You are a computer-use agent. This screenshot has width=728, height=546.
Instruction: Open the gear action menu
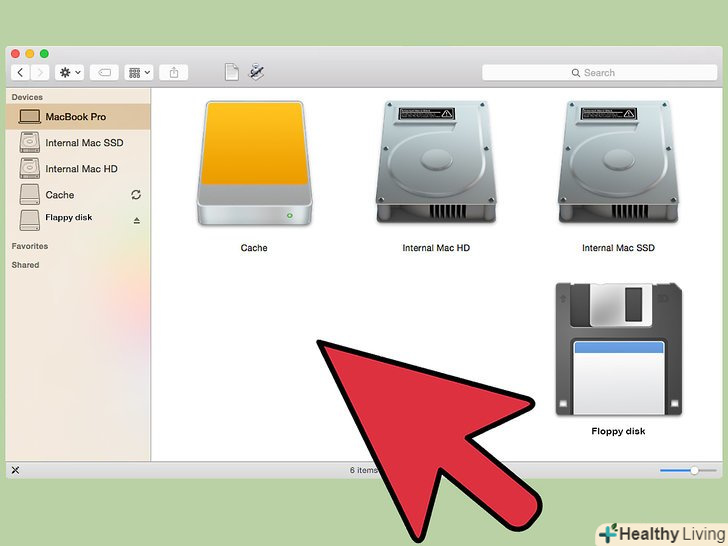click(x=70, y=72)
